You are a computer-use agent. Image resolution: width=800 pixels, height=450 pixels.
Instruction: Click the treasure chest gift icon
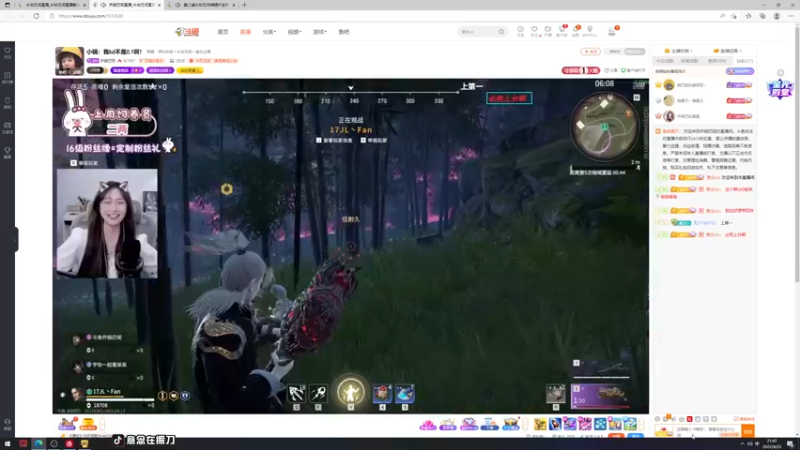510,423
